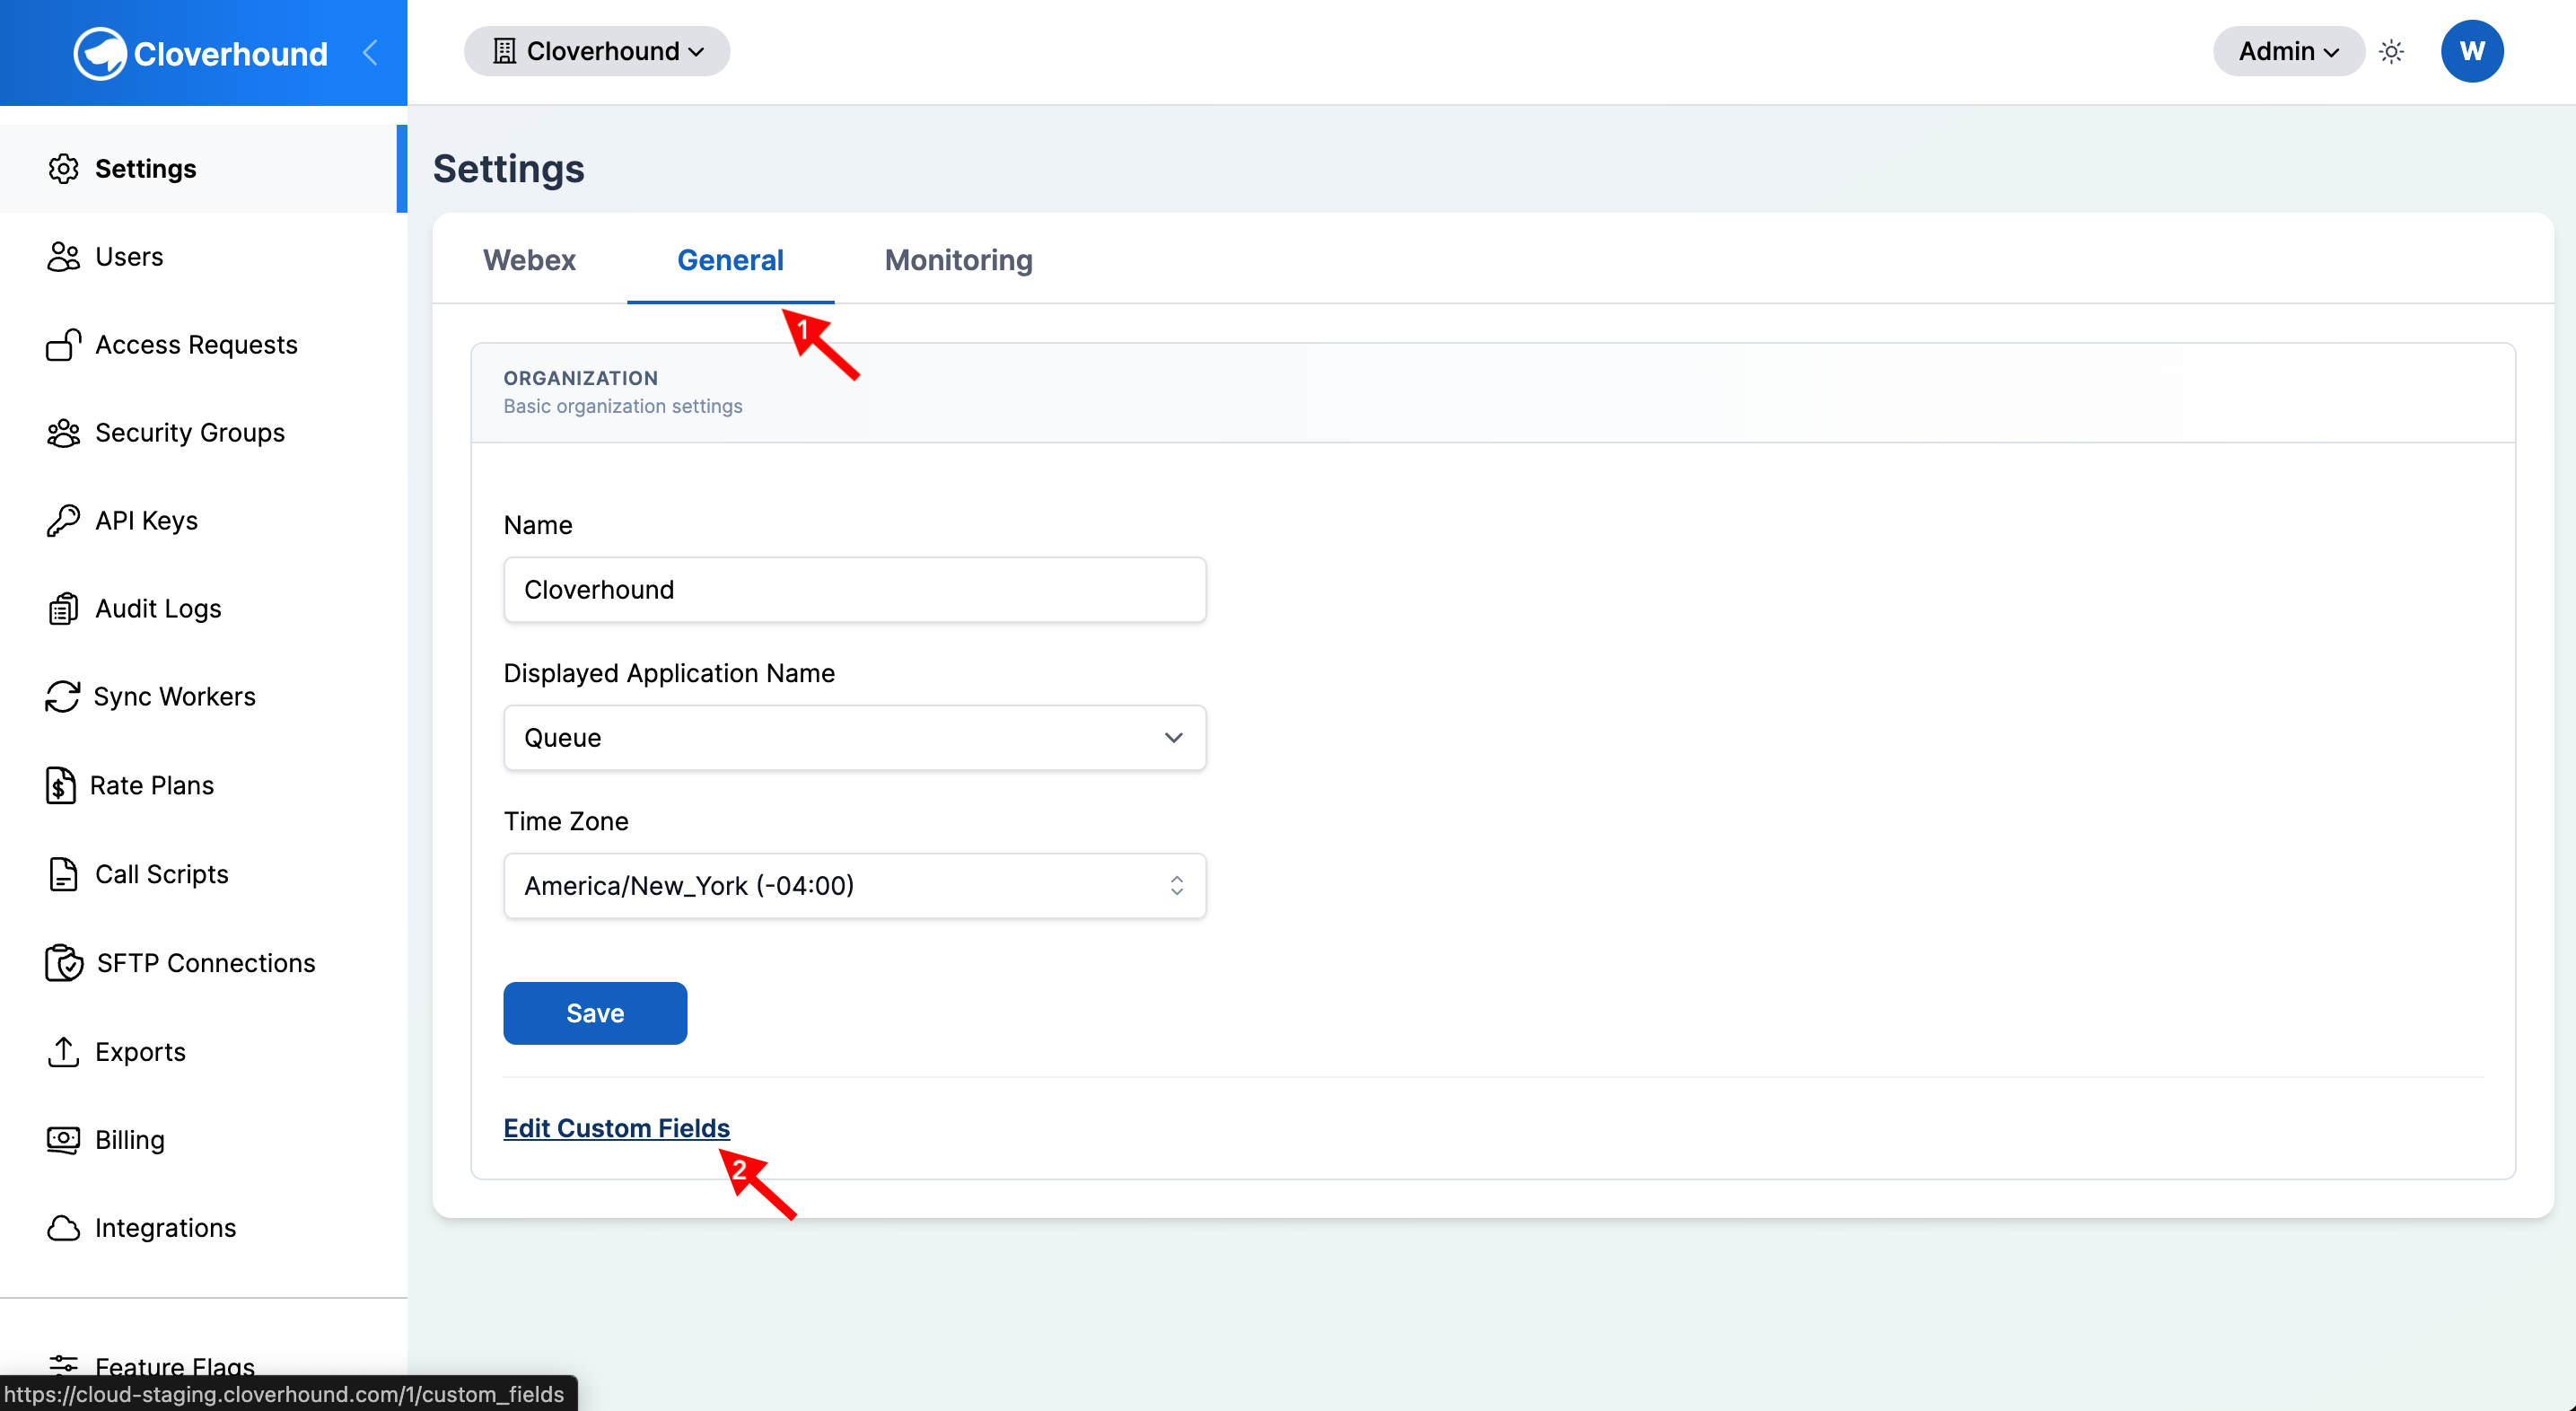Click the Cloverhound brand name in header
2576x1411 pixels.
pos(230,53)
